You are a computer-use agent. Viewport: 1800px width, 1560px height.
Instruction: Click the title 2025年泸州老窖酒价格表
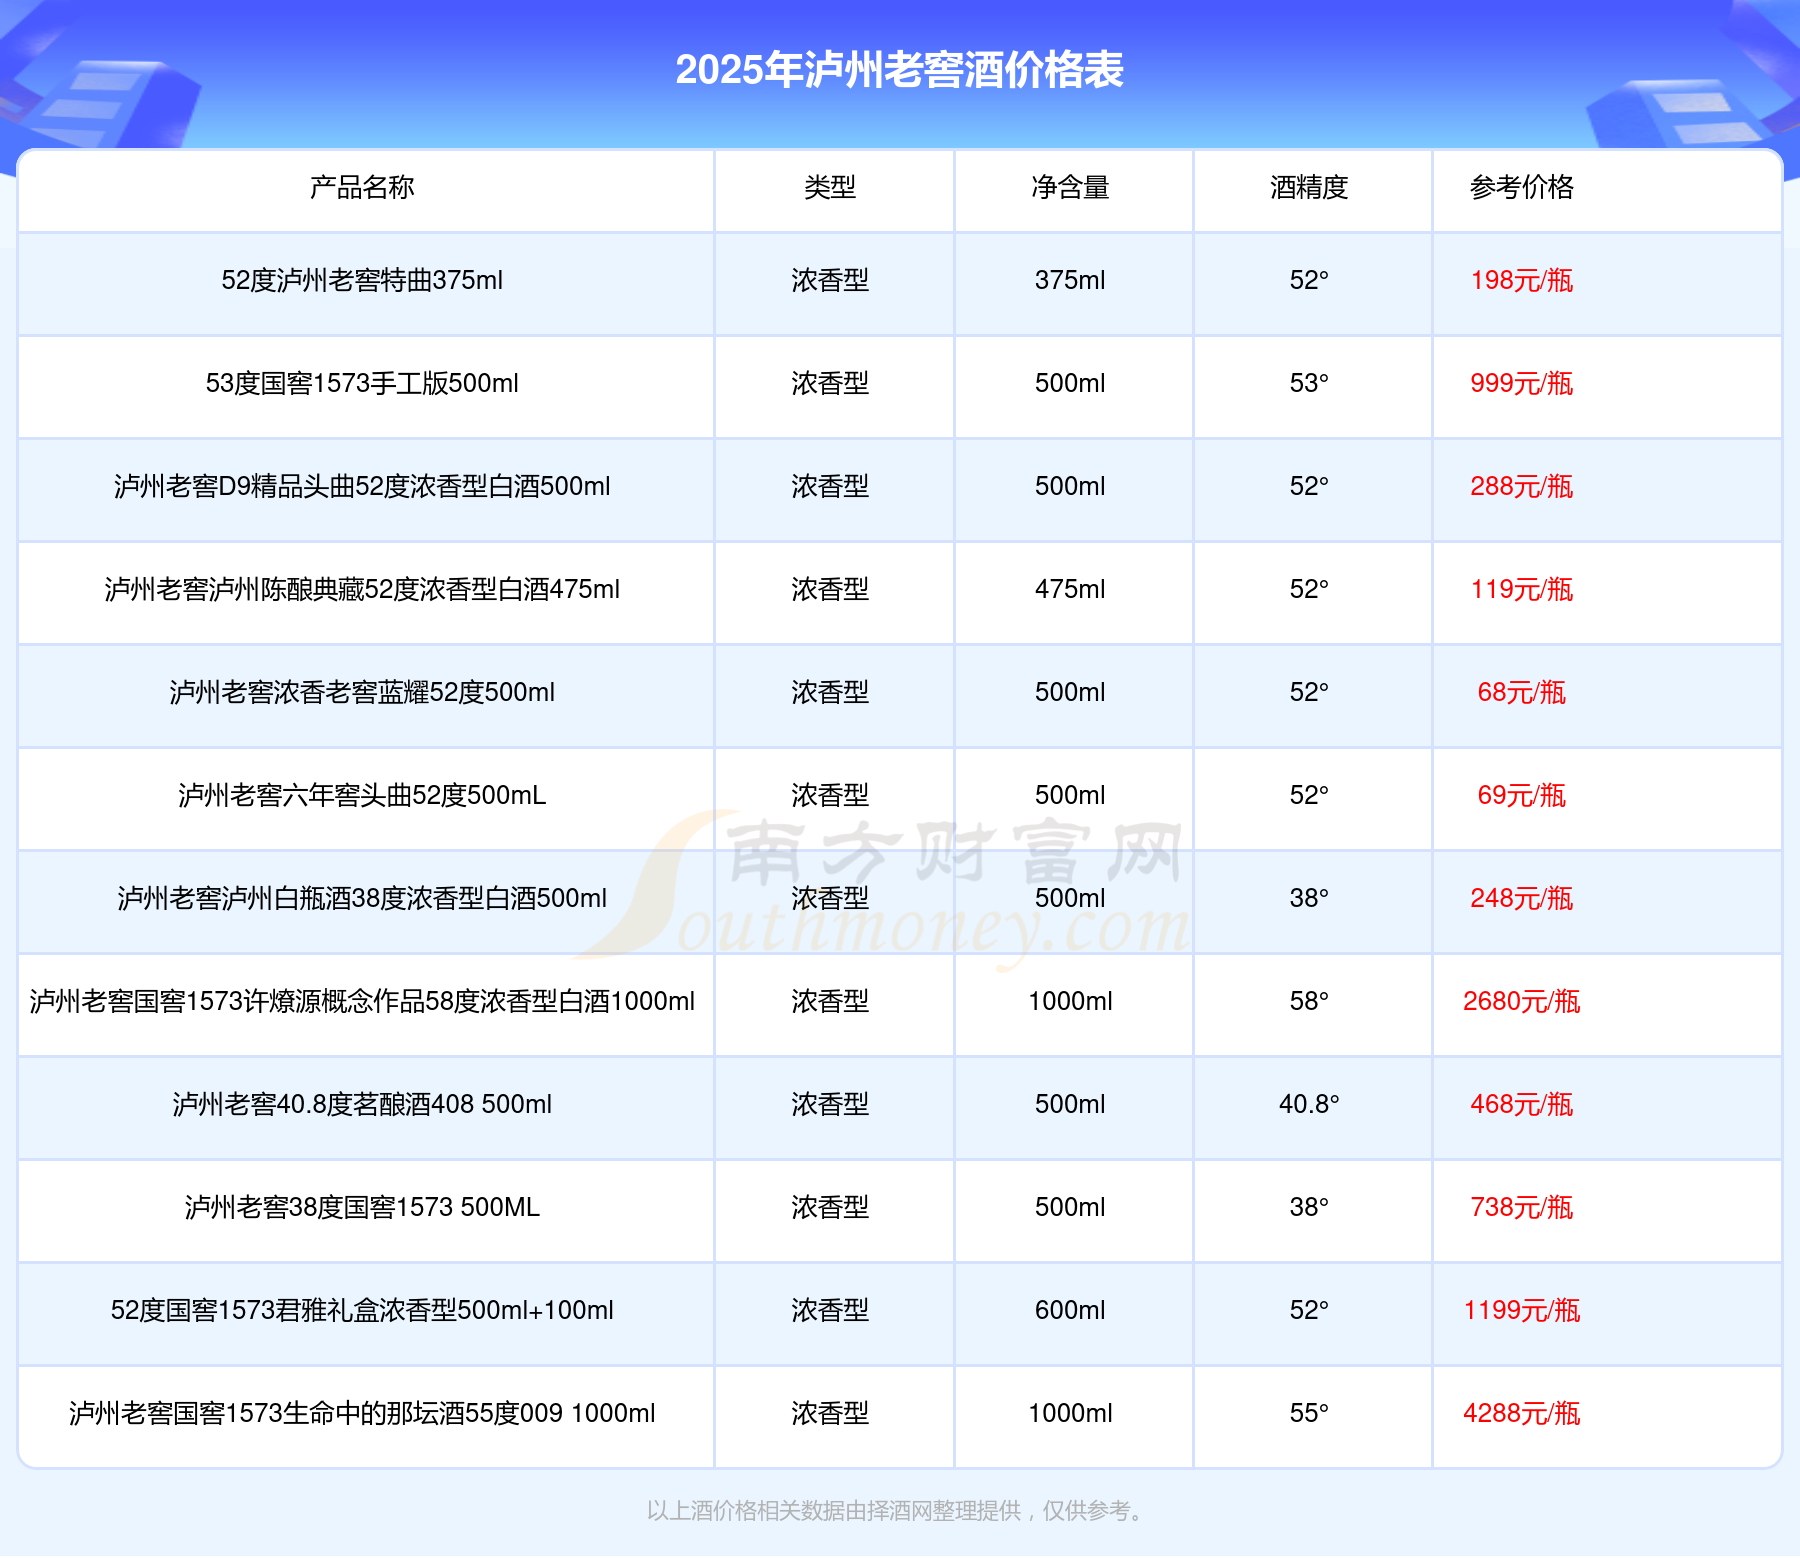click(x=899, y=70)
